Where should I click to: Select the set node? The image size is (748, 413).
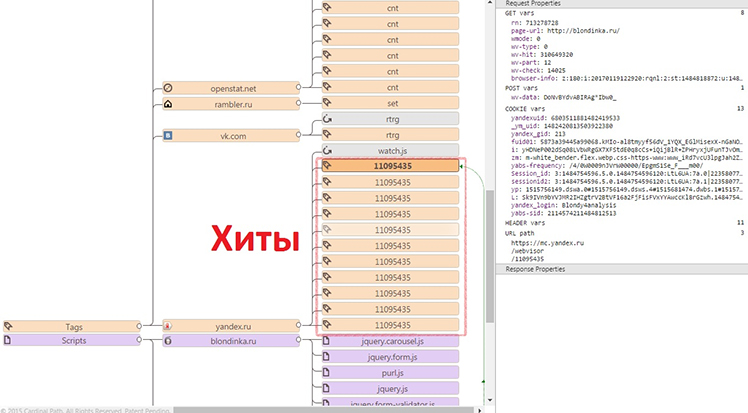pos(390,103)
